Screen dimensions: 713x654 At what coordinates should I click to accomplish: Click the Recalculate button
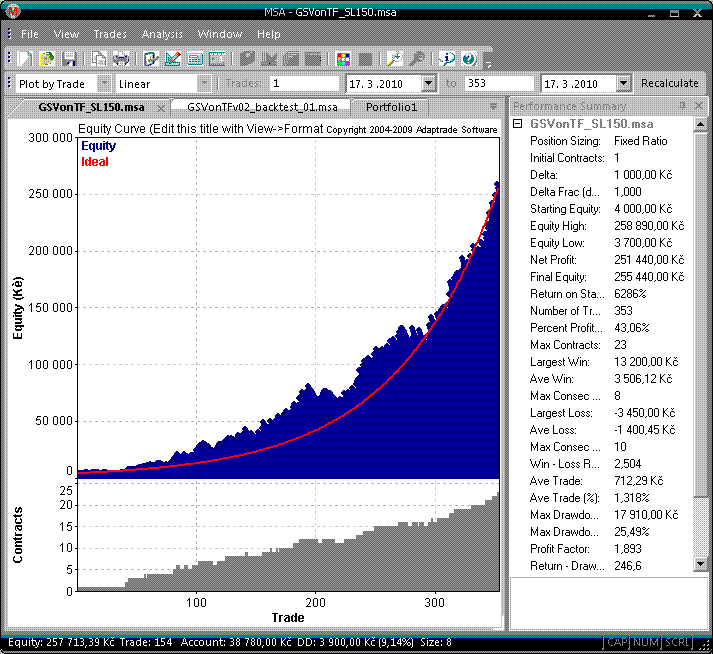670,84
